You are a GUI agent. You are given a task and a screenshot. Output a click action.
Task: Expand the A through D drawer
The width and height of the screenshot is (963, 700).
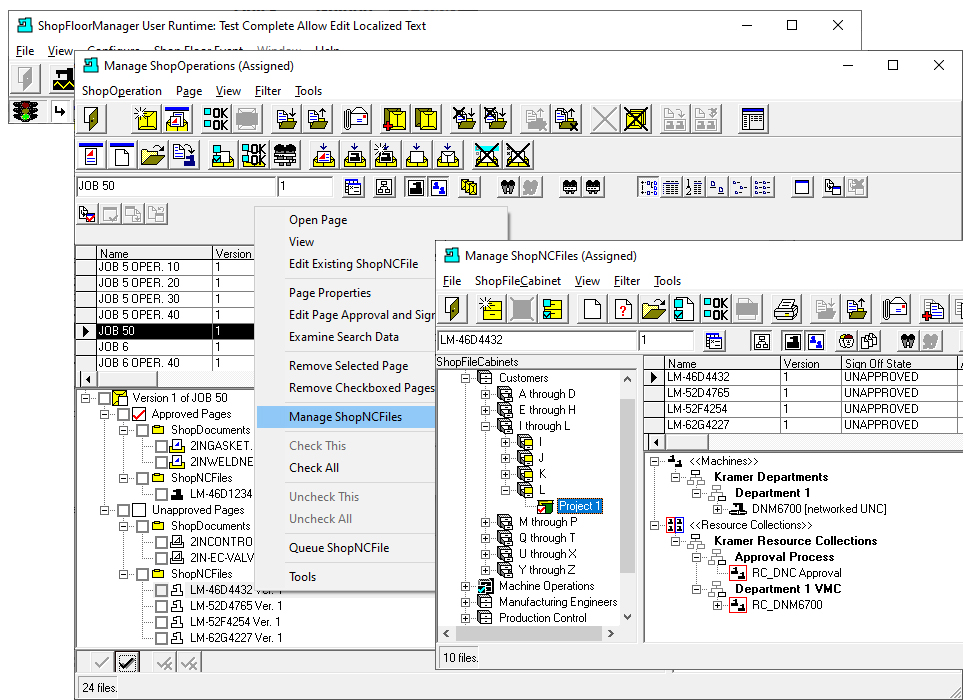[x=485, y=394]
